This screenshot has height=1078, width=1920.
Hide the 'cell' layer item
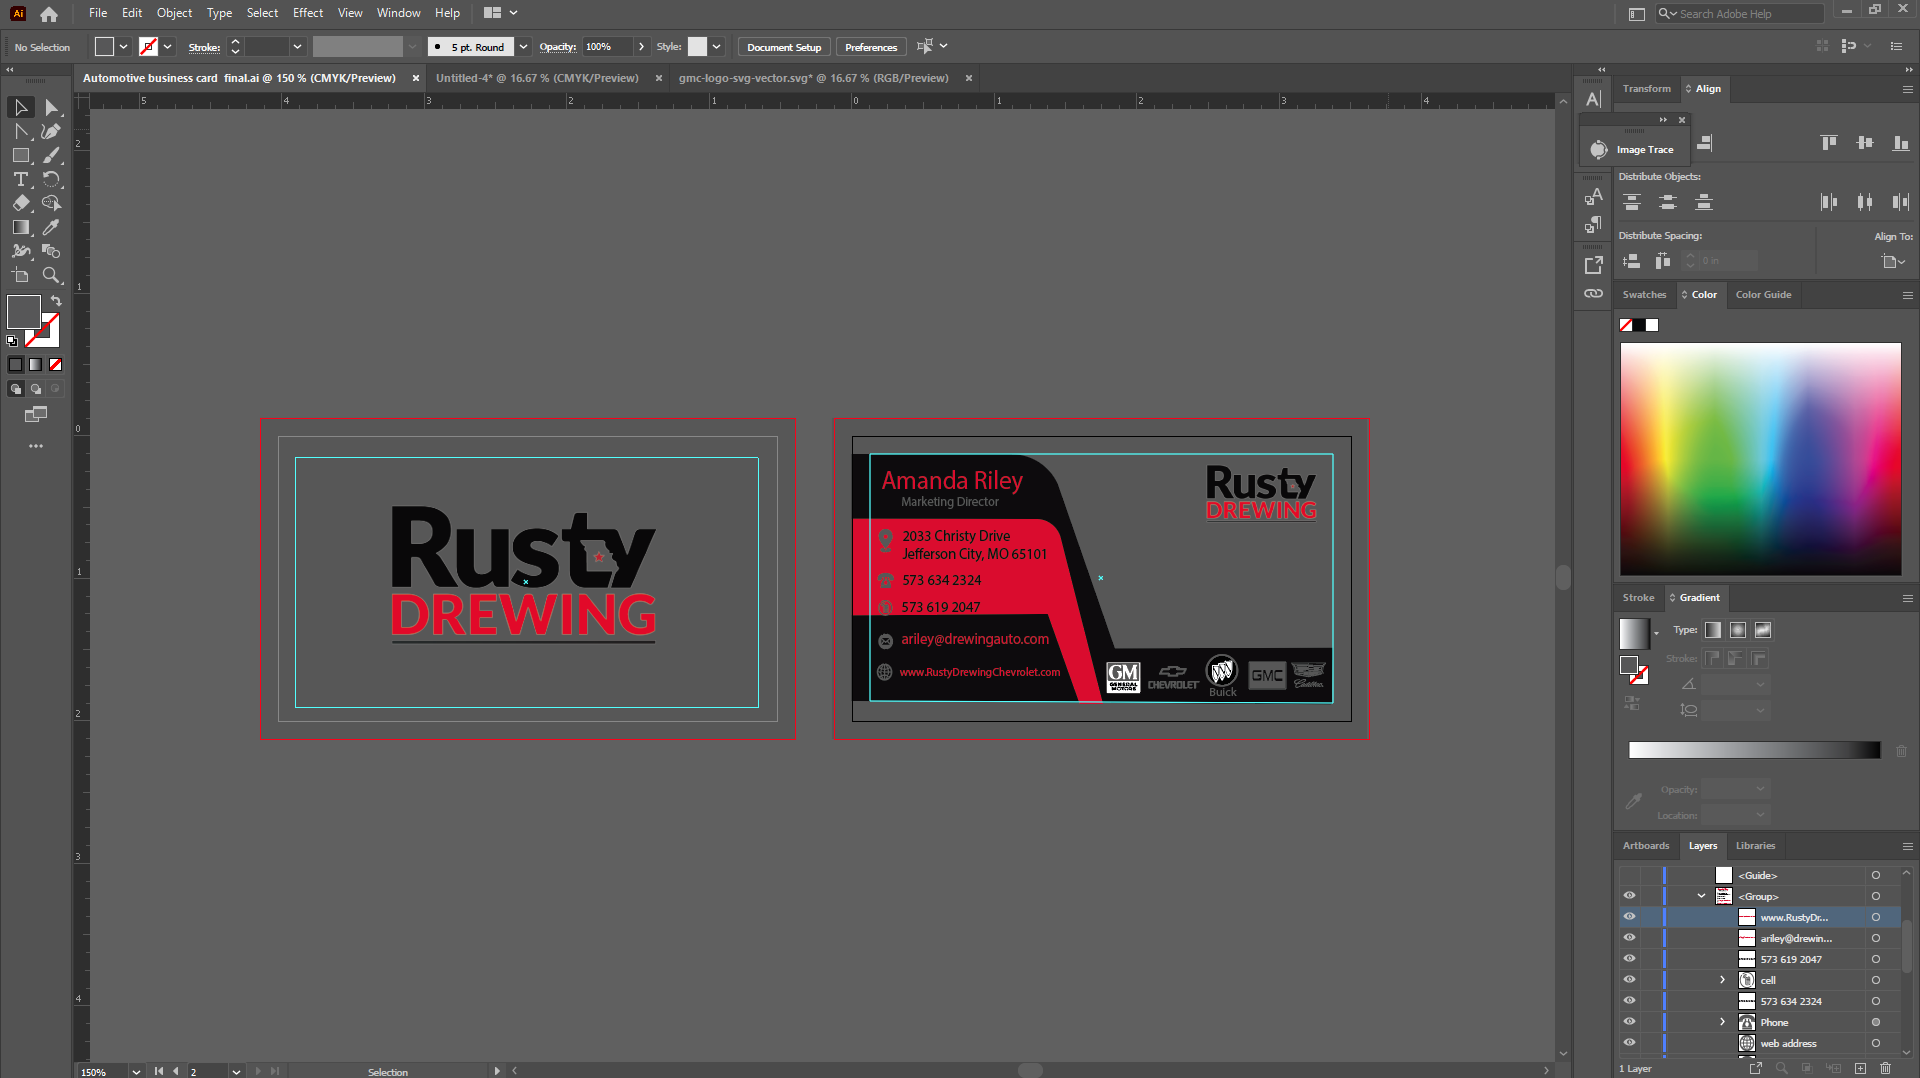tap(1629, 980)
